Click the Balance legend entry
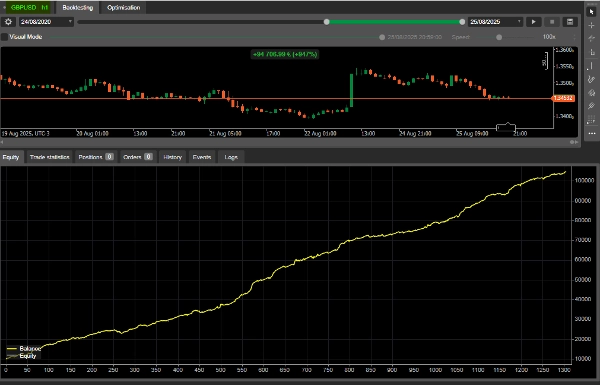The image size is (600, 385). tap(24, 349)
